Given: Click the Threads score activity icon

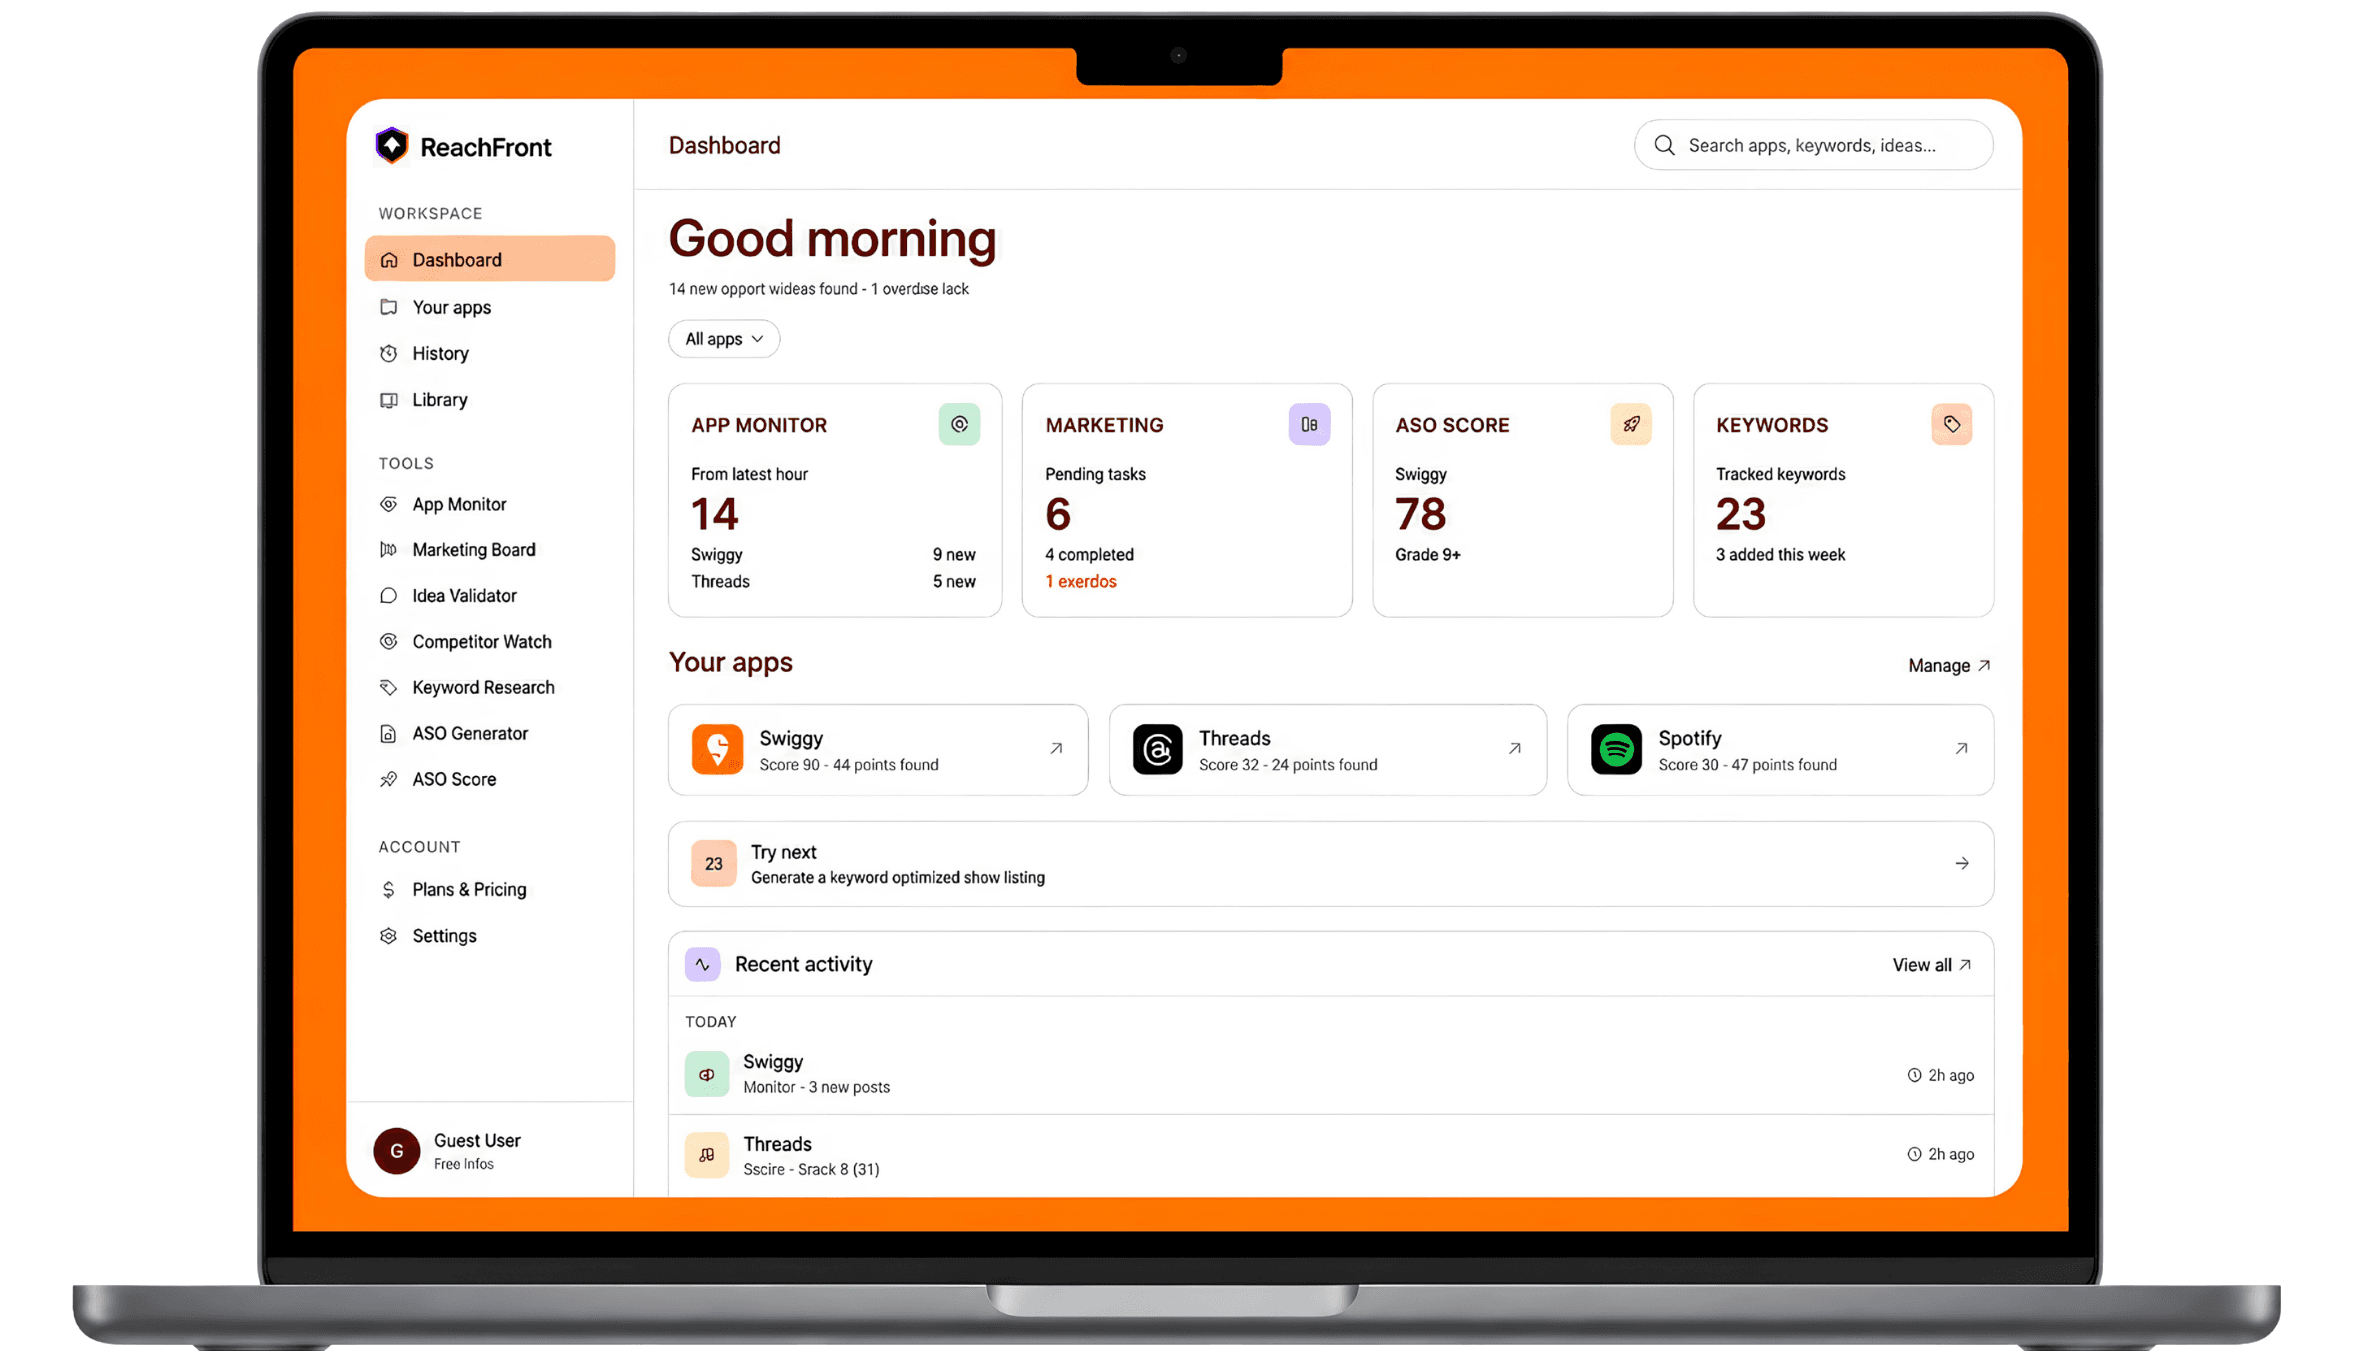Looking at the screenshot, I should tap(707, 1155).
